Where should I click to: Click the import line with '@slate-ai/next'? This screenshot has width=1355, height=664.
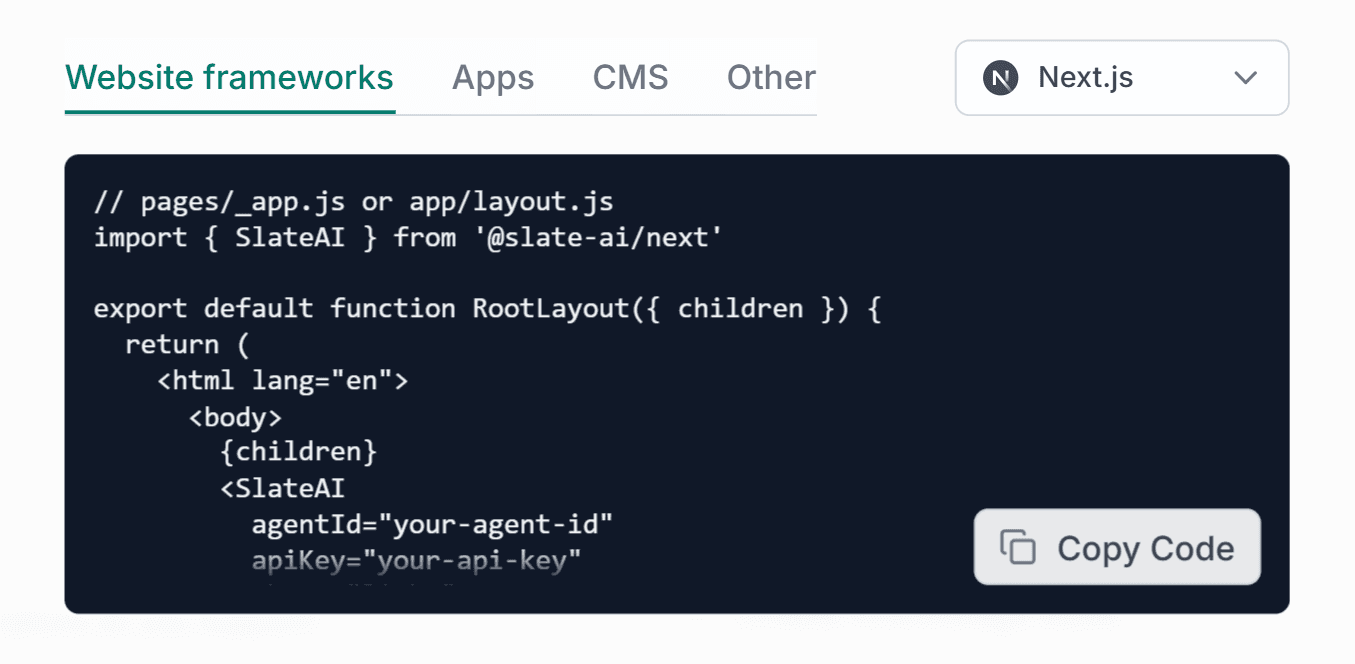[408, 237]
